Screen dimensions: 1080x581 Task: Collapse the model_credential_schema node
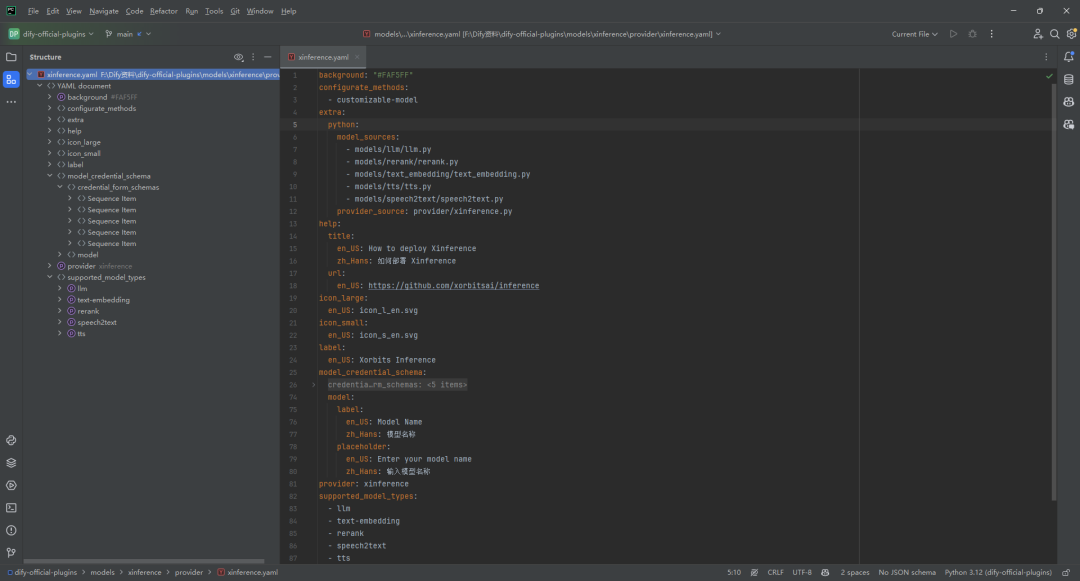tap(50, 176)
